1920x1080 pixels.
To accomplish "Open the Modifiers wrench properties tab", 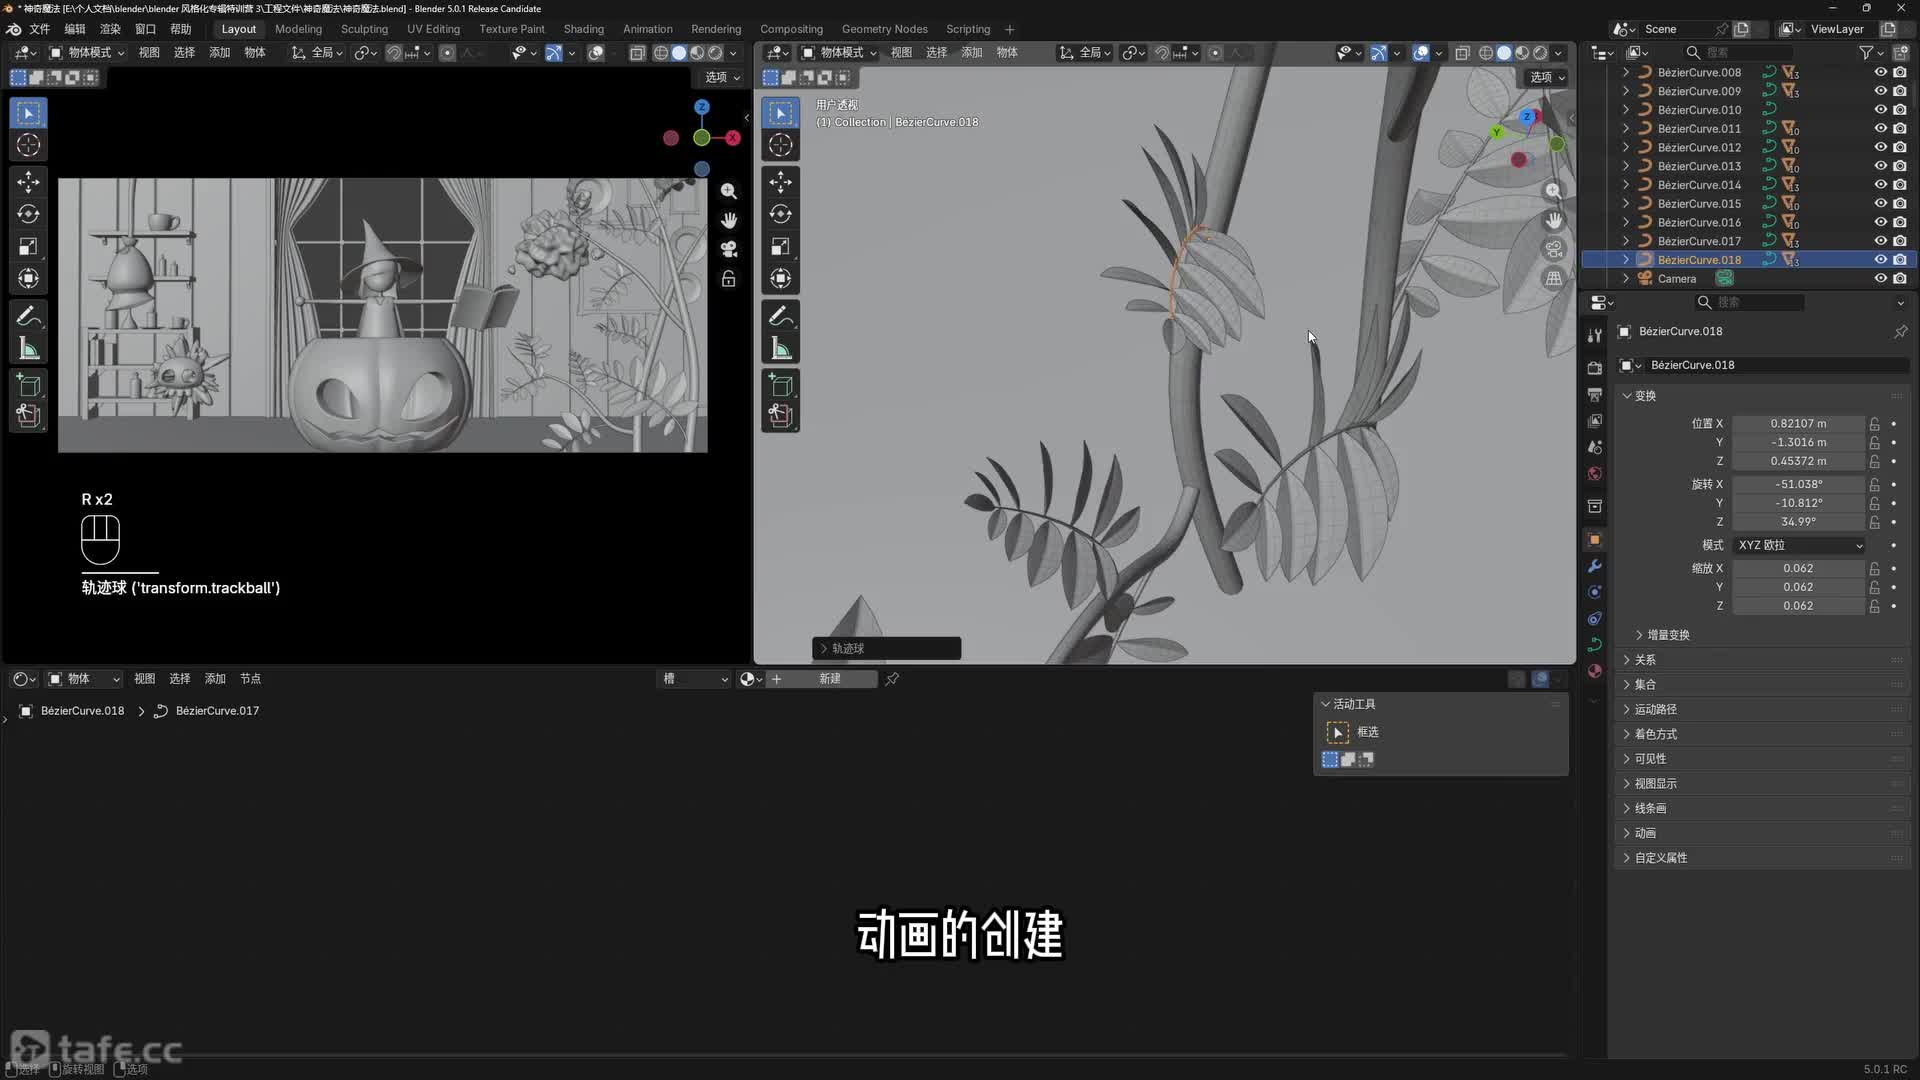I will tap(1595, 566).
